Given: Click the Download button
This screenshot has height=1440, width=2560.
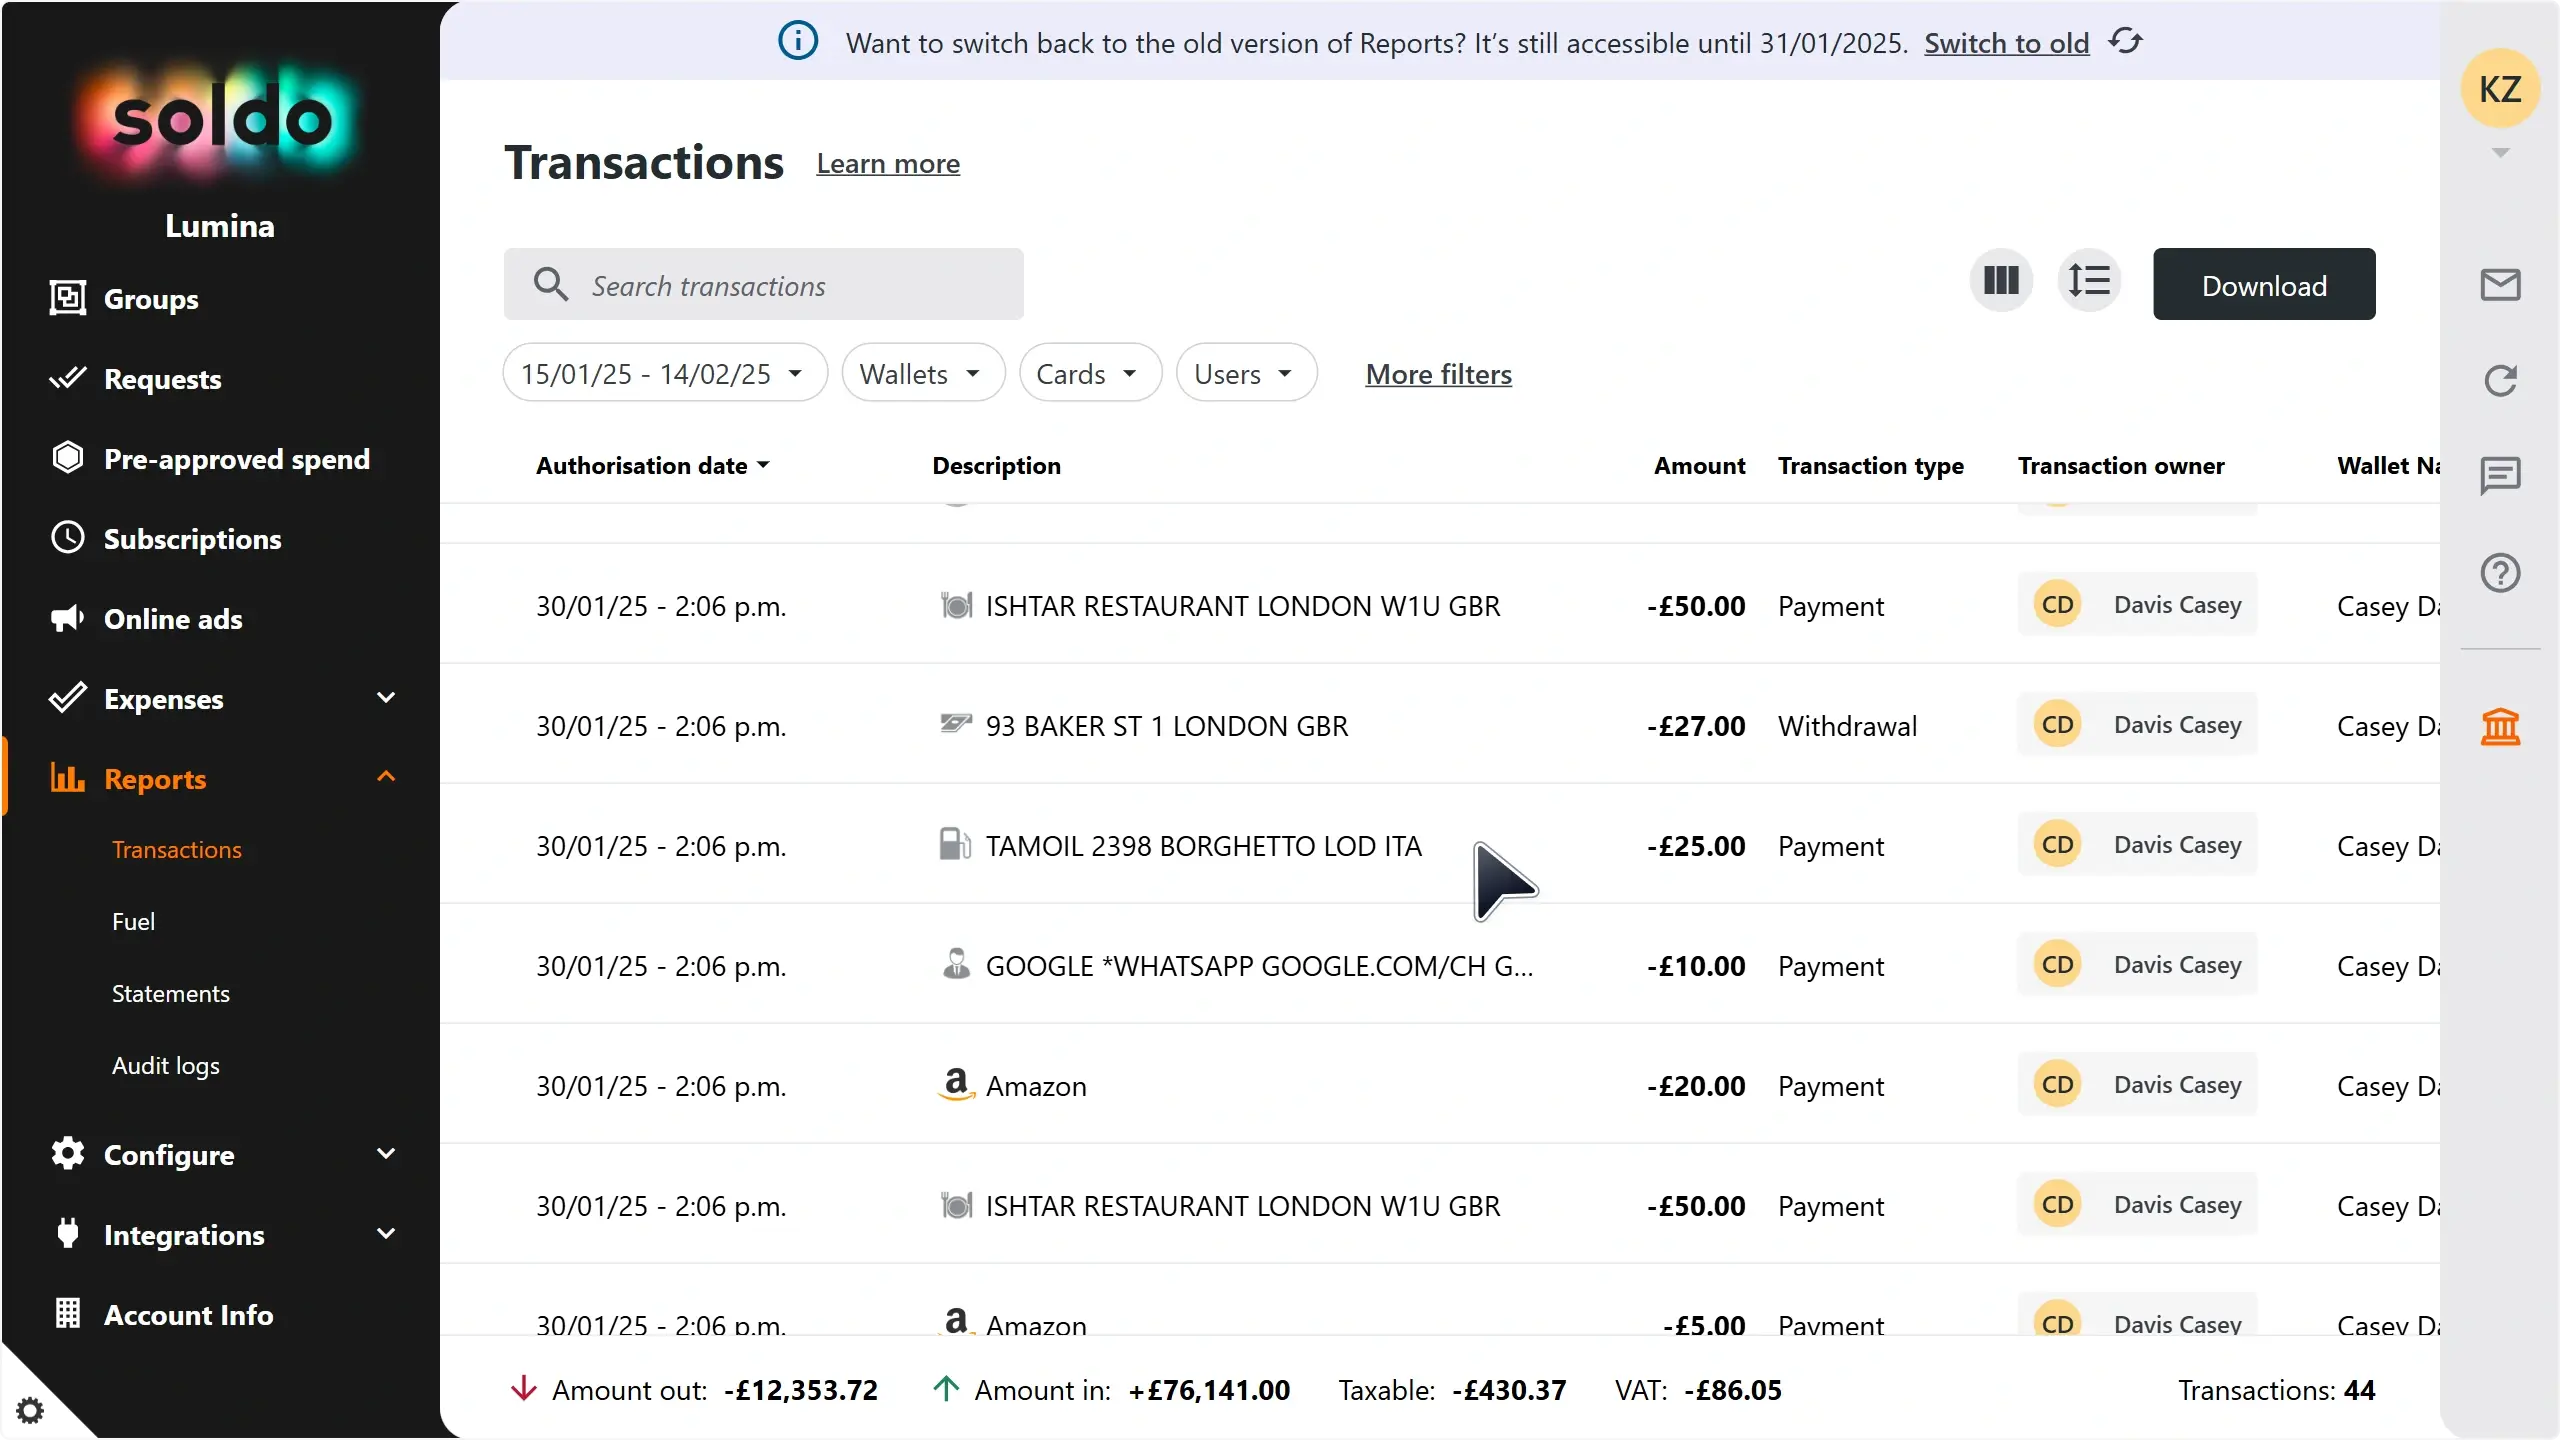Looking at the screenshot, I should (2264, 285).
